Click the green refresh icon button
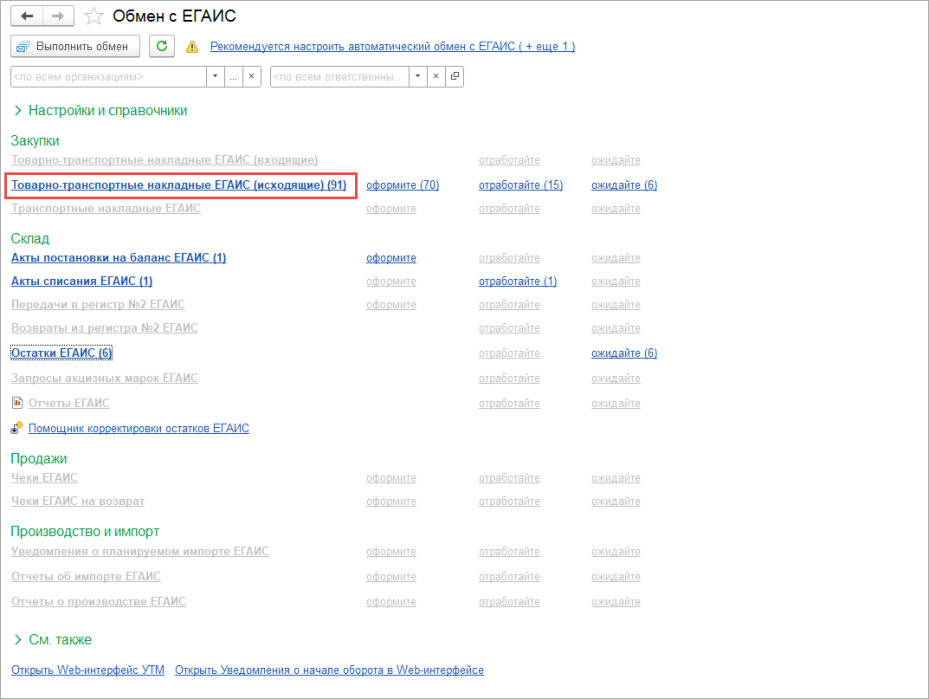 162,46
